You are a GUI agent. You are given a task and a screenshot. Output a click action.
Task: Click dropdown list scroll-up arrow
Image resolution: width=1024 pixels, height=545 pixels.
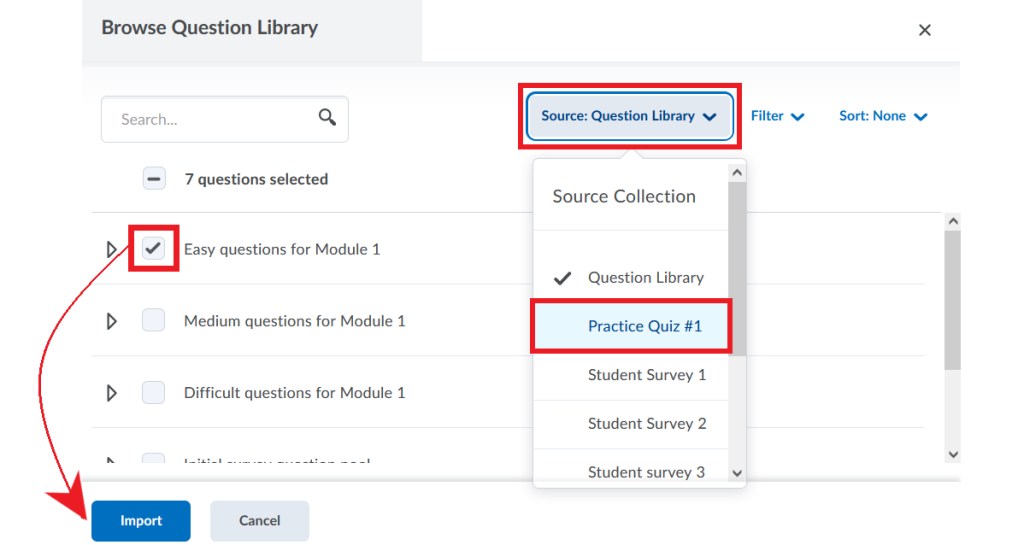[x=737, y=173]
